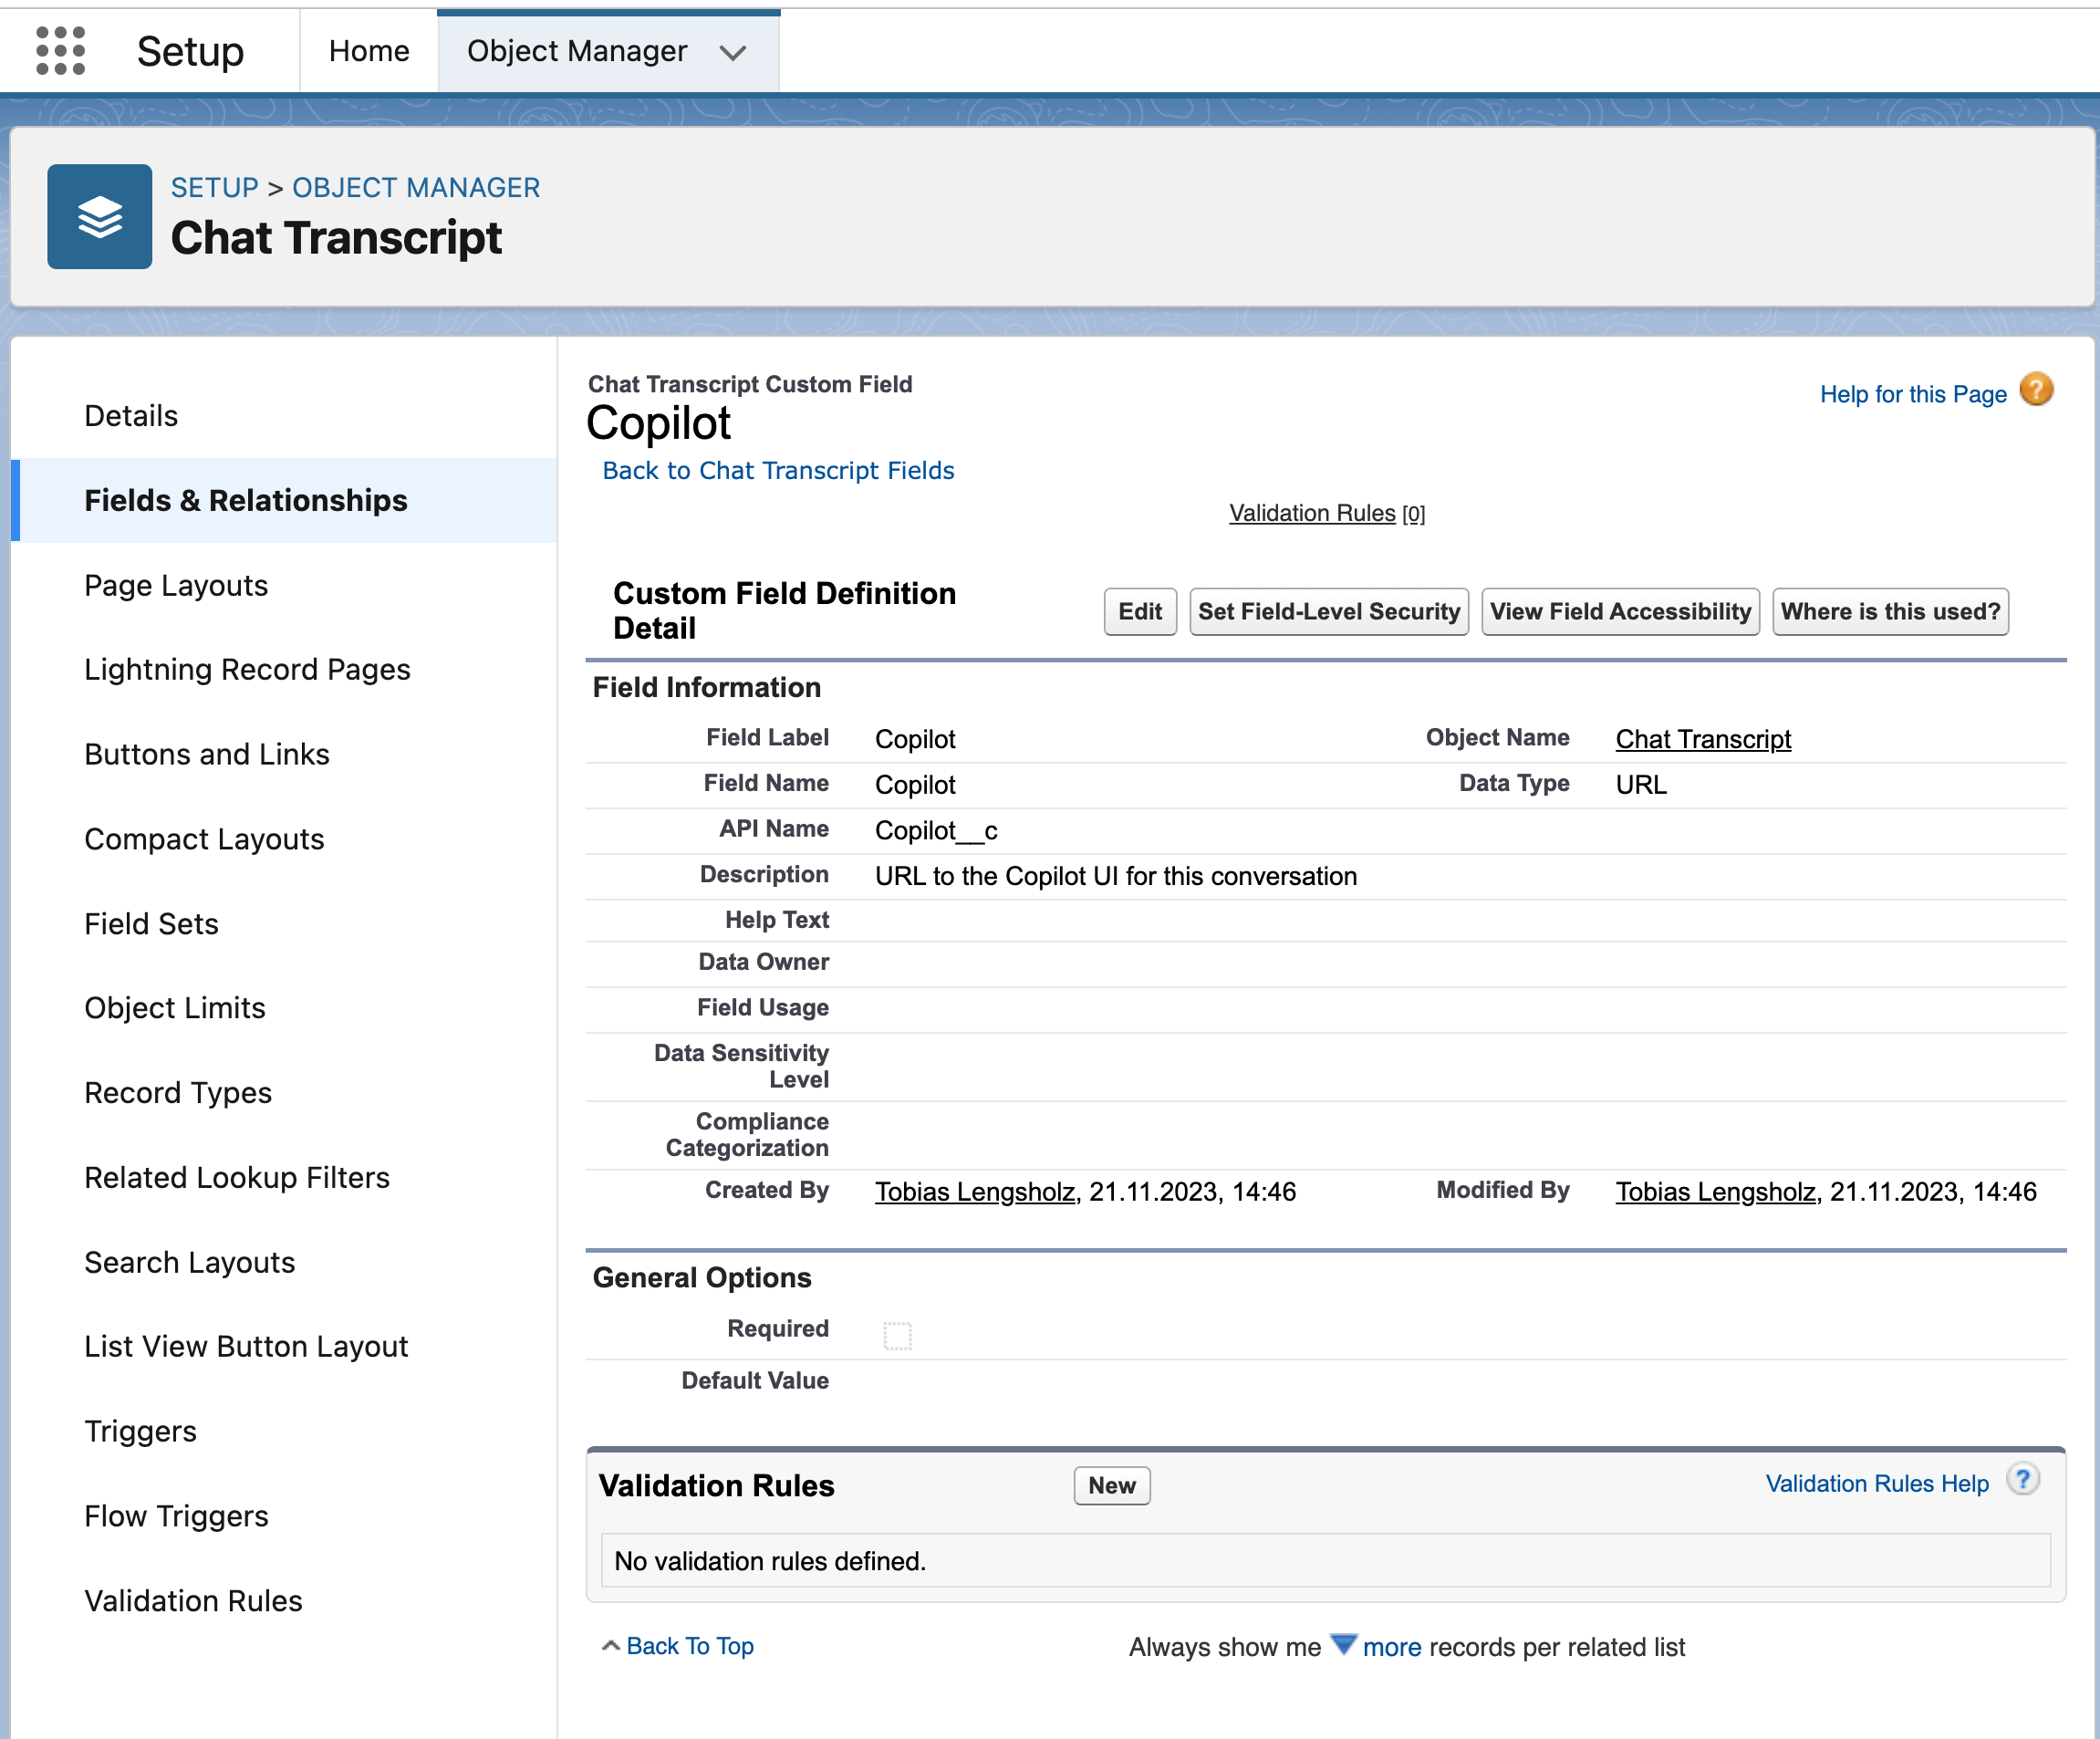Toggle the Required checkbox
Screen dimensions: 2100x1739
click(x=897, y=1334)
